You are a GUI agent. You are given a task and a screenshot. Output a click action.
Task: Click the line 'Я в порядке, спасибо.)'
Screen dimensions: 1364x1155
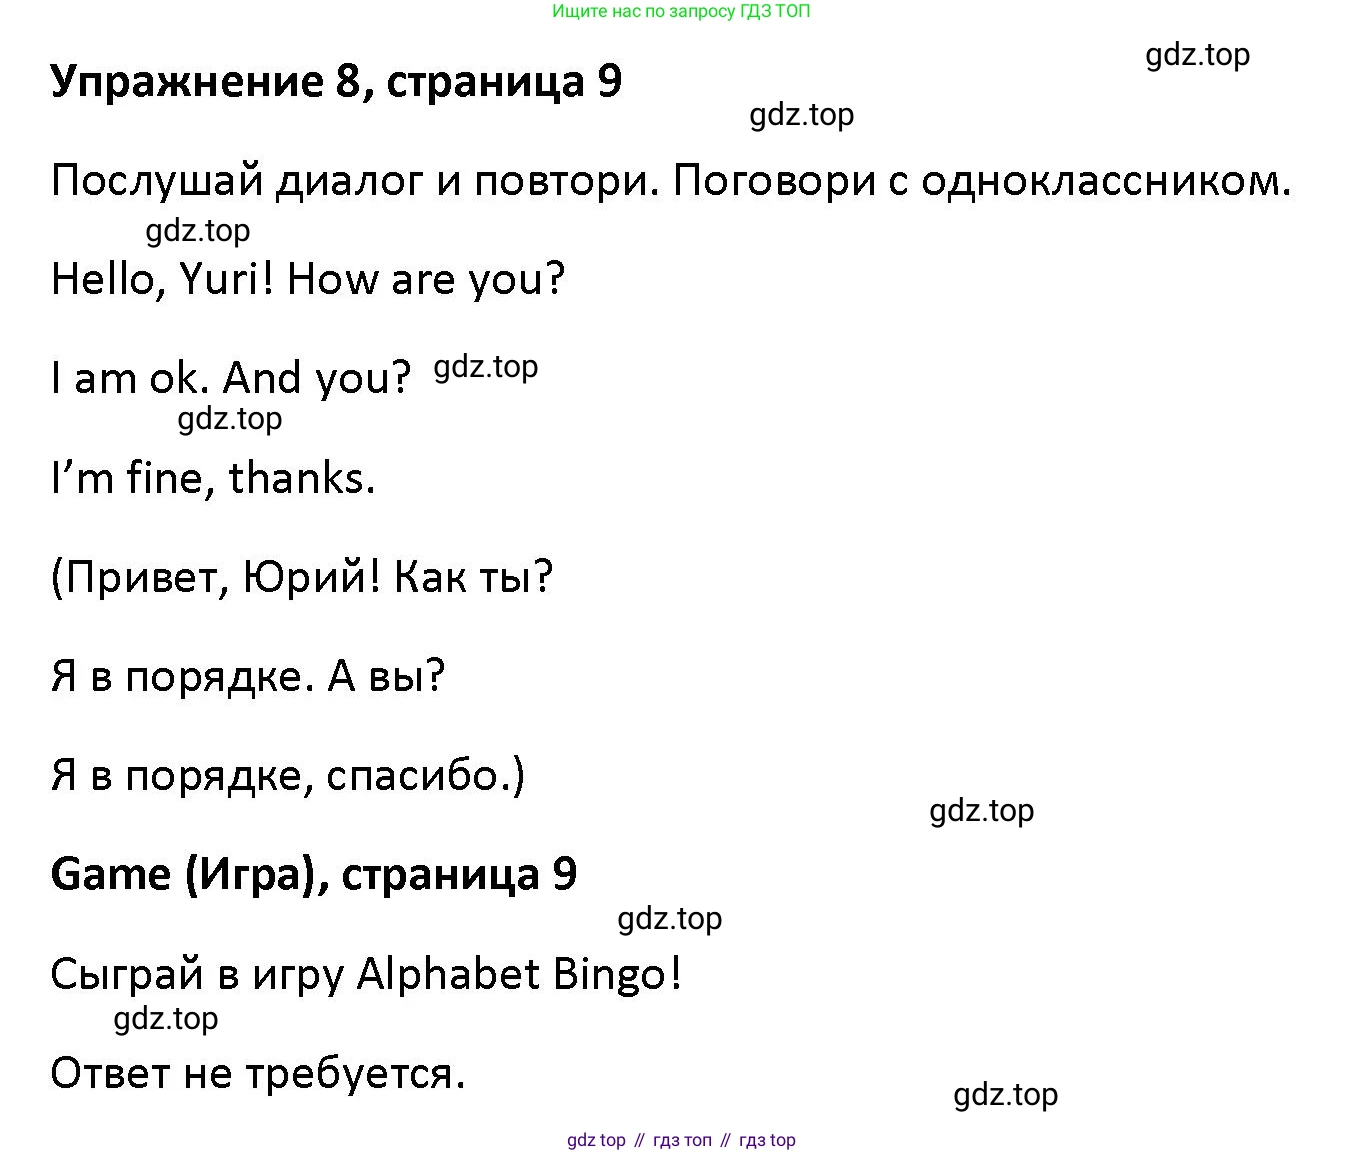pyautogui.click(x=288, y=775)
